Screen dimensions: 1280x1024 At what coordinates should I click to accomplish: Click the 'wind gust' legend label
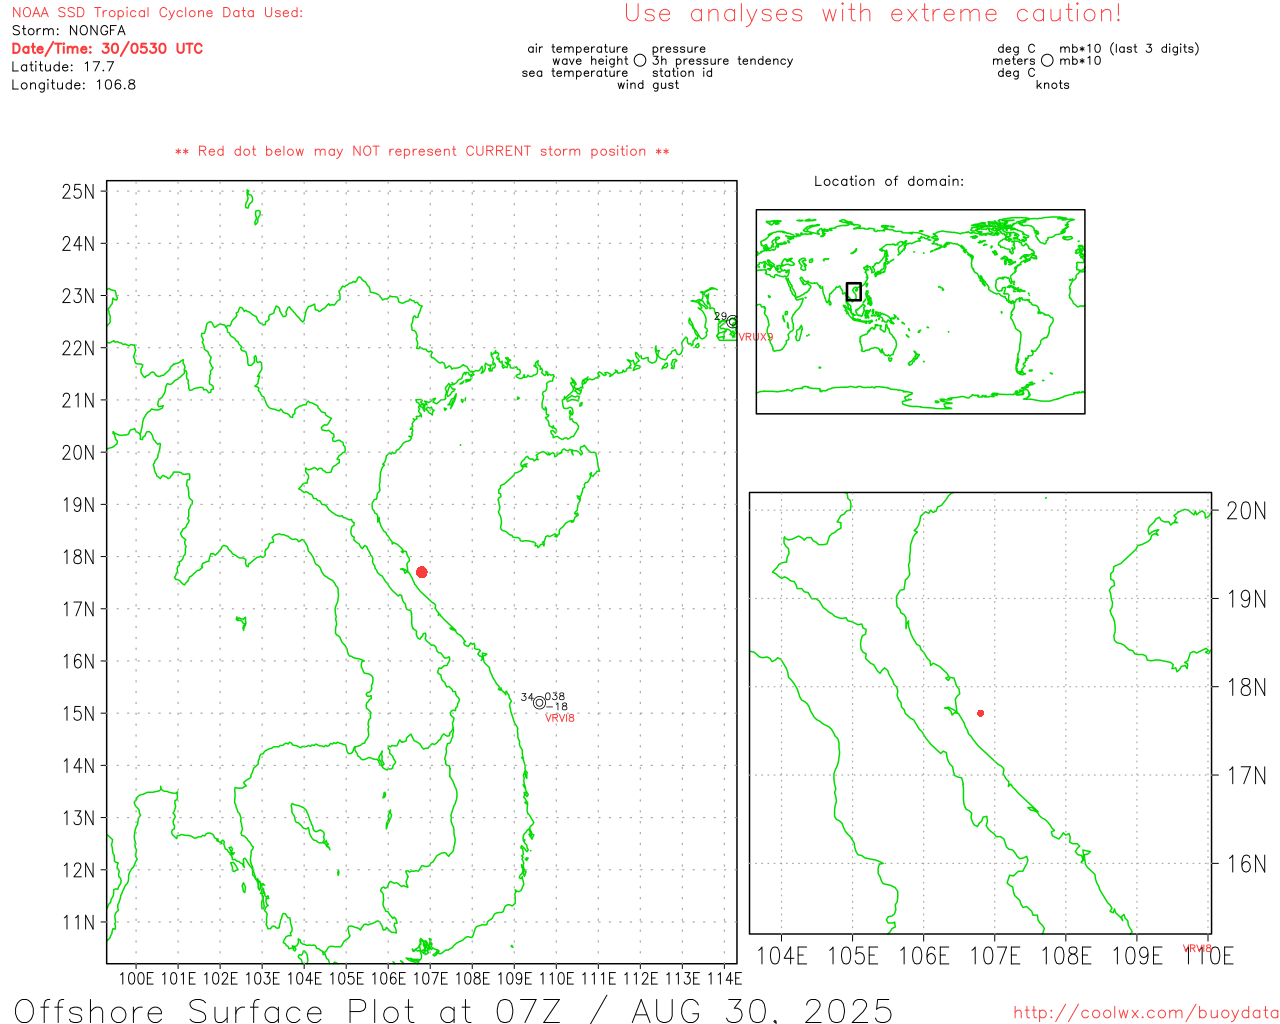click(x=648, y=84)
